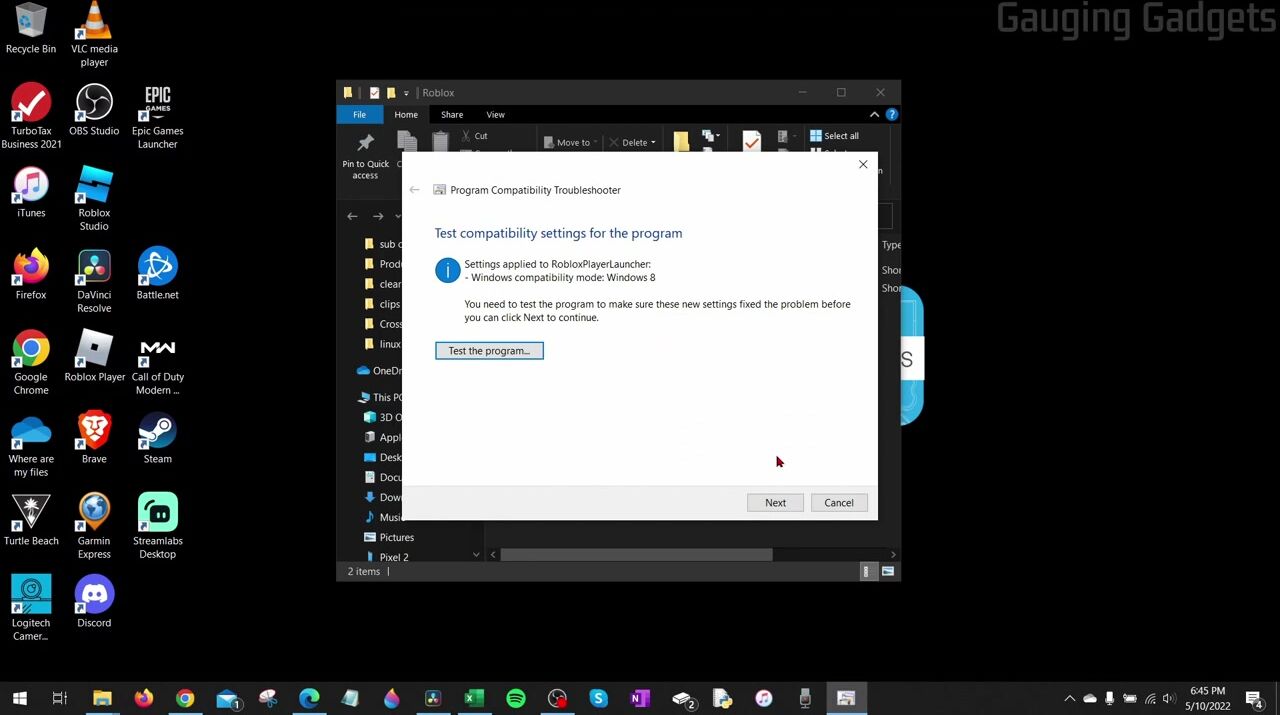Image resolution: width=1280 pixels, height=715 pixels.
Task: Select the OBS Studio desktop icon
Action: point(94,111)
